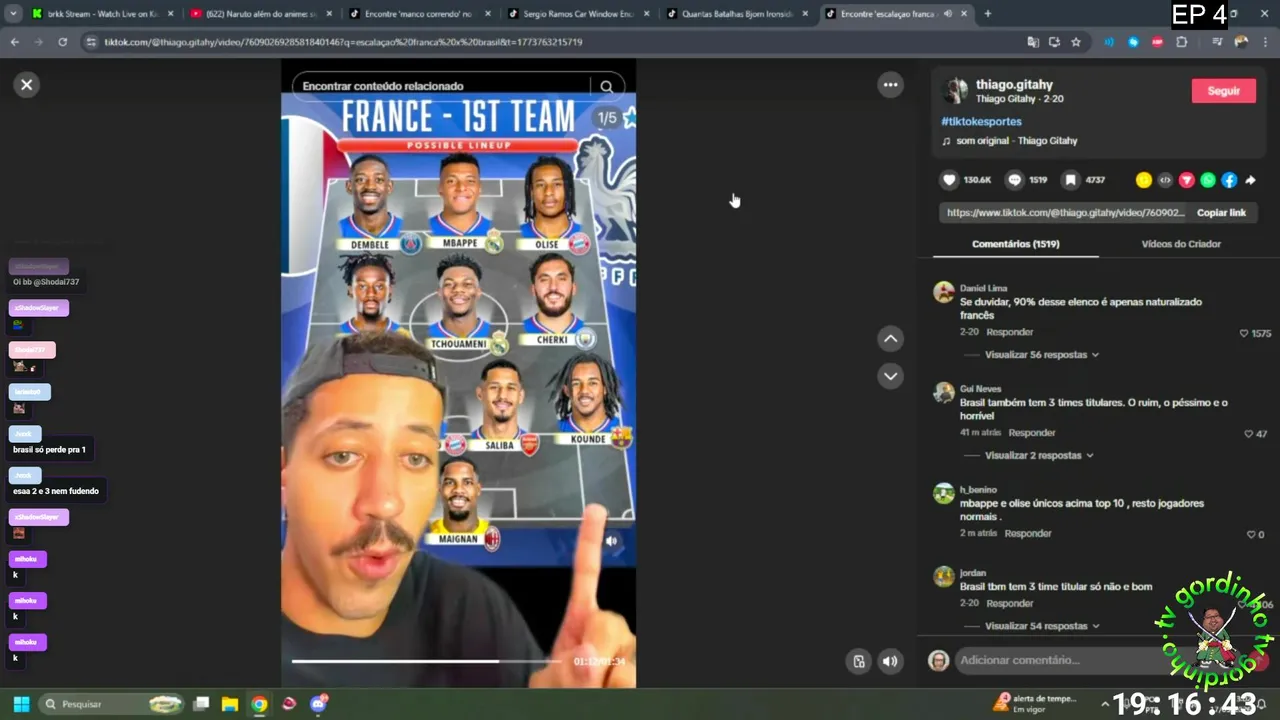Go to next video with down arrow
The width and height of the screenshot is (1280, 720).
point(890,376)
